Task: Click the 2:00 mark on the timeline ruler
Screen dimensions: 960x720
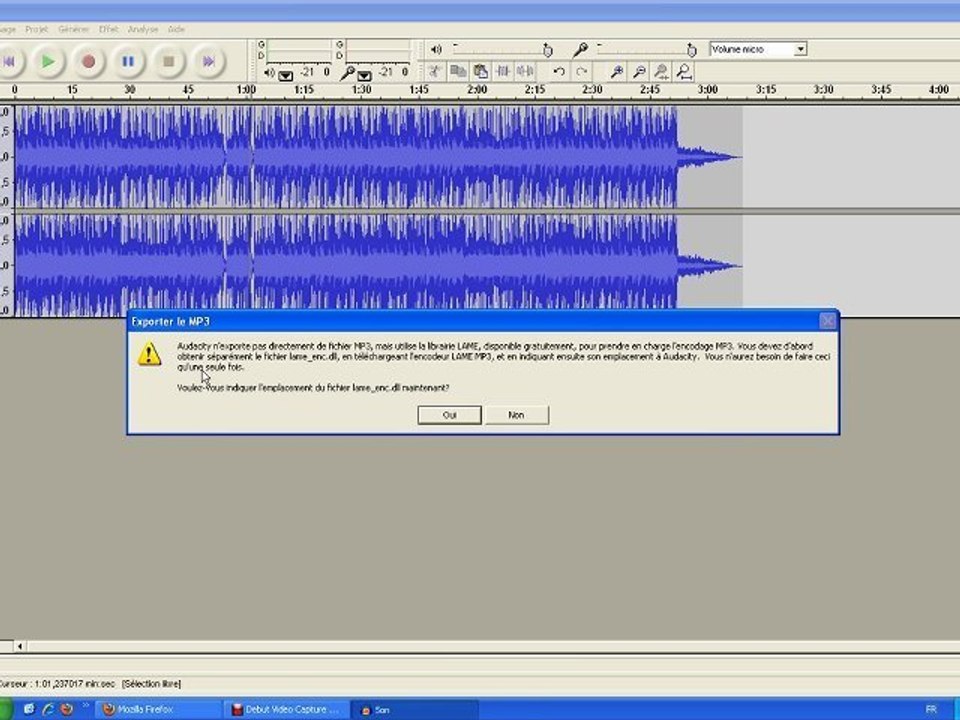Action: [x=477, y=89]
